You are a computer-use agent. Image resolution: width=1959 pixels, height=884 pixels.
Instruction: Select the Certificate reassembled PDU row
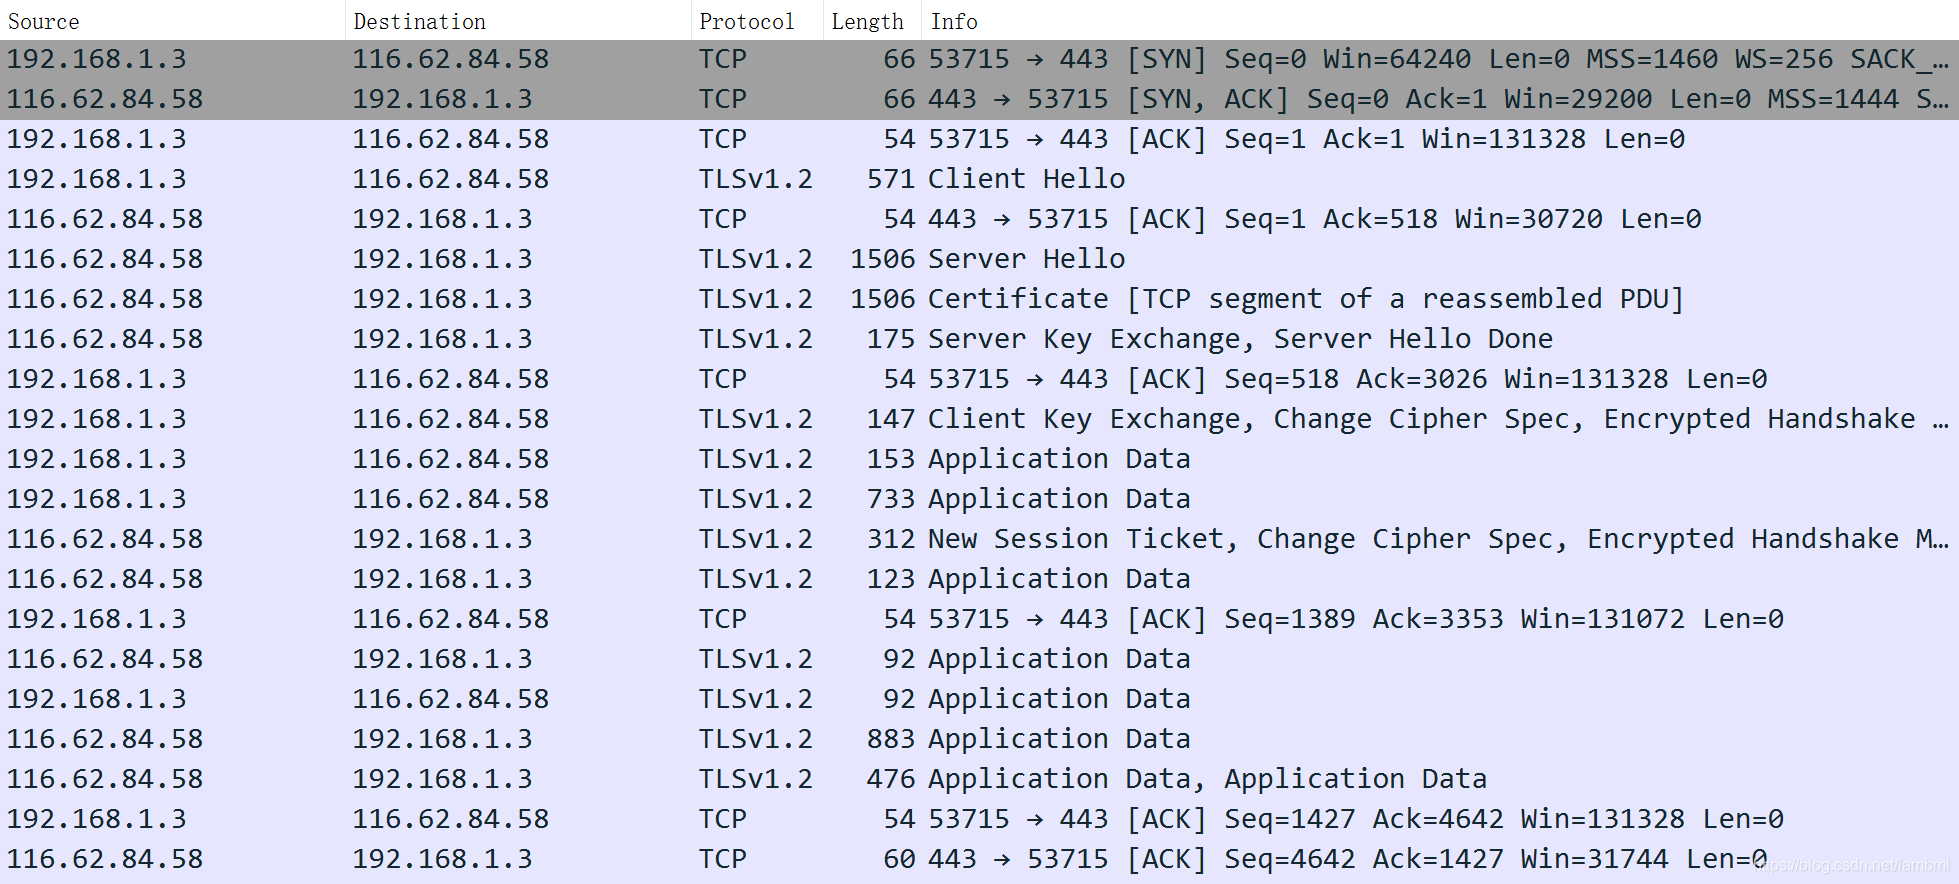point(979,300)
